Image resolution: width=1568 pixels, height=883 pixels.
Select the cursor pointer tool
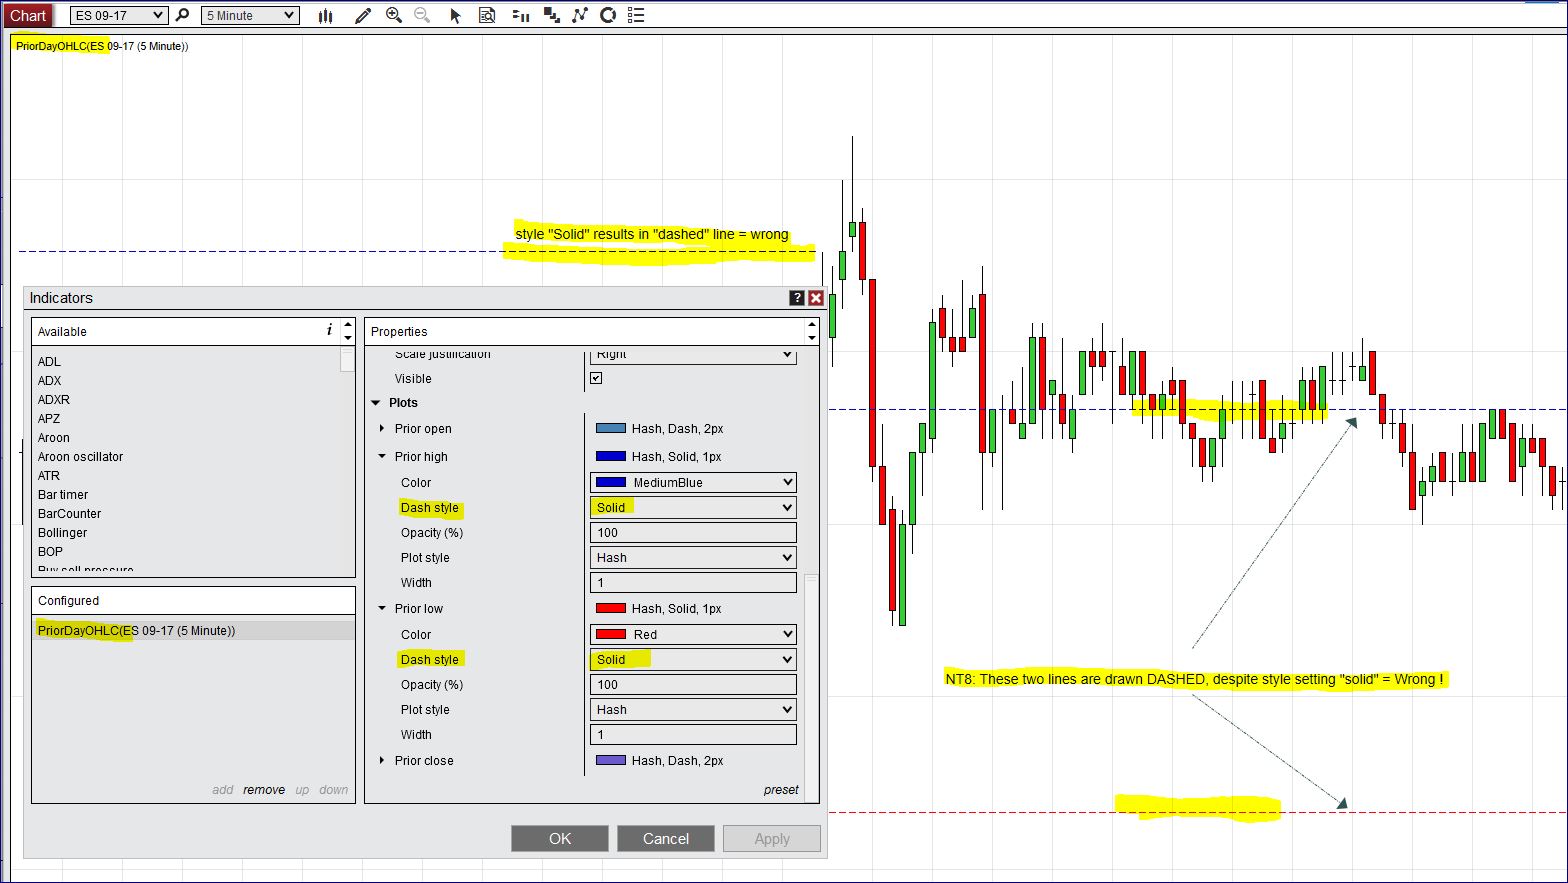point(455,15)
